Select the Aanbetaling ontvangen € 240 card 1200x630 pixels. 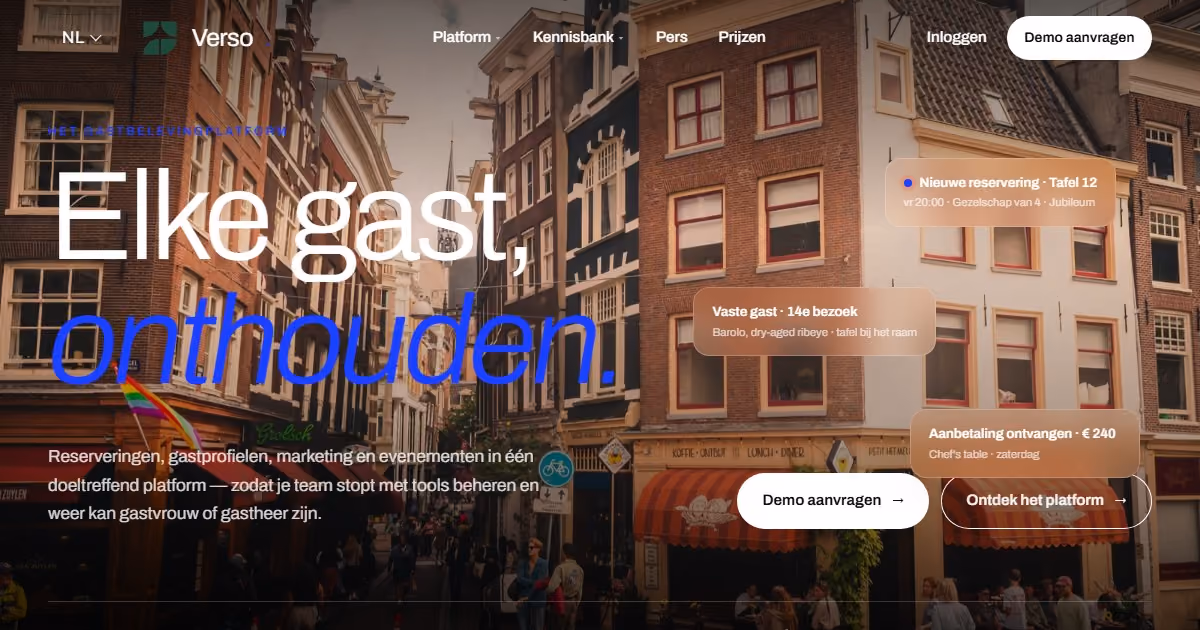(1025, 443)
